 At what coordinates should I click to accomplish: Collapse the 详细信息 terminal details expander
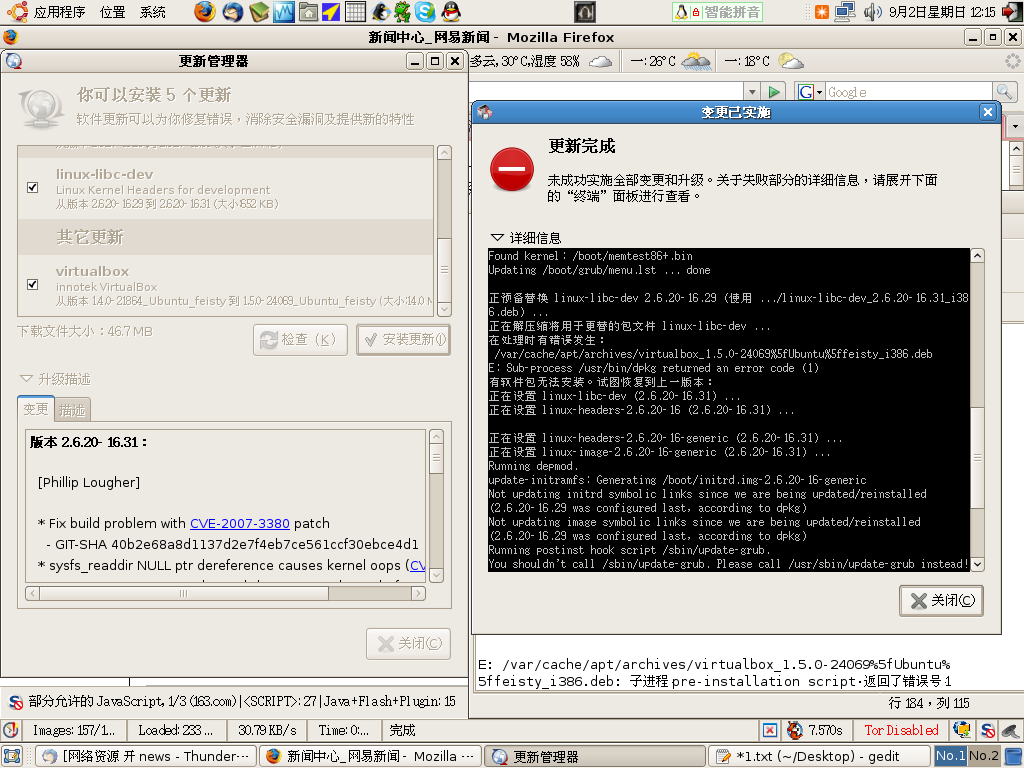tap(497, 237)
